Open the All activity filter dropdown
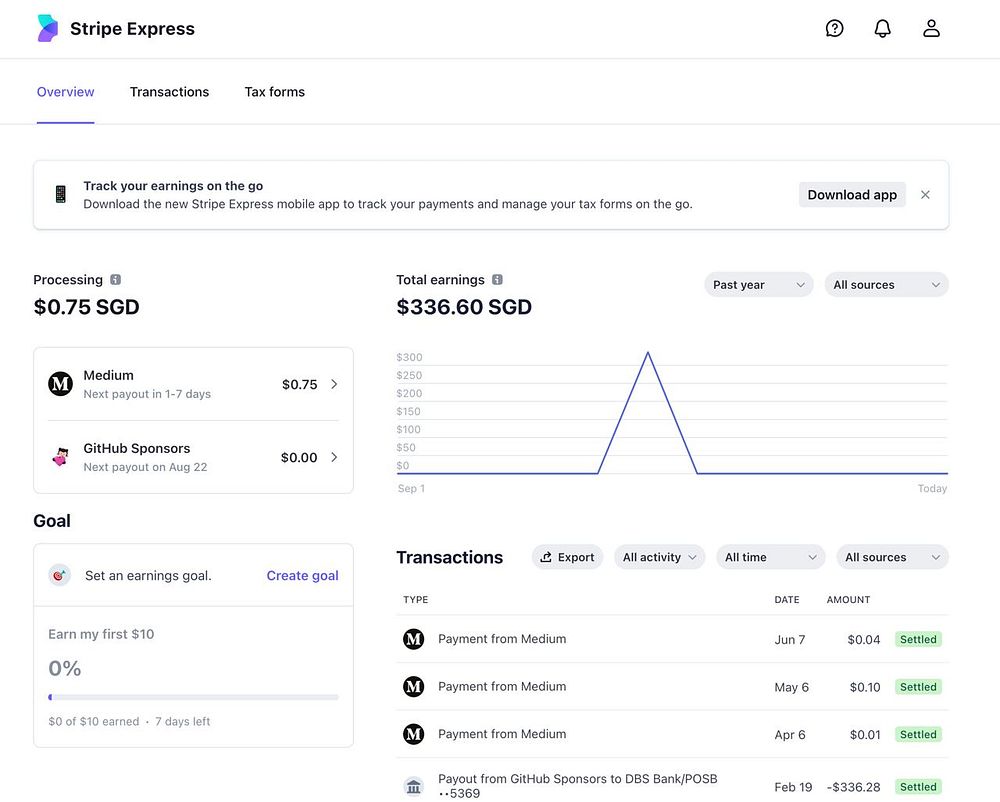This screenshot has height=802, width=1000. click(659, 557)
